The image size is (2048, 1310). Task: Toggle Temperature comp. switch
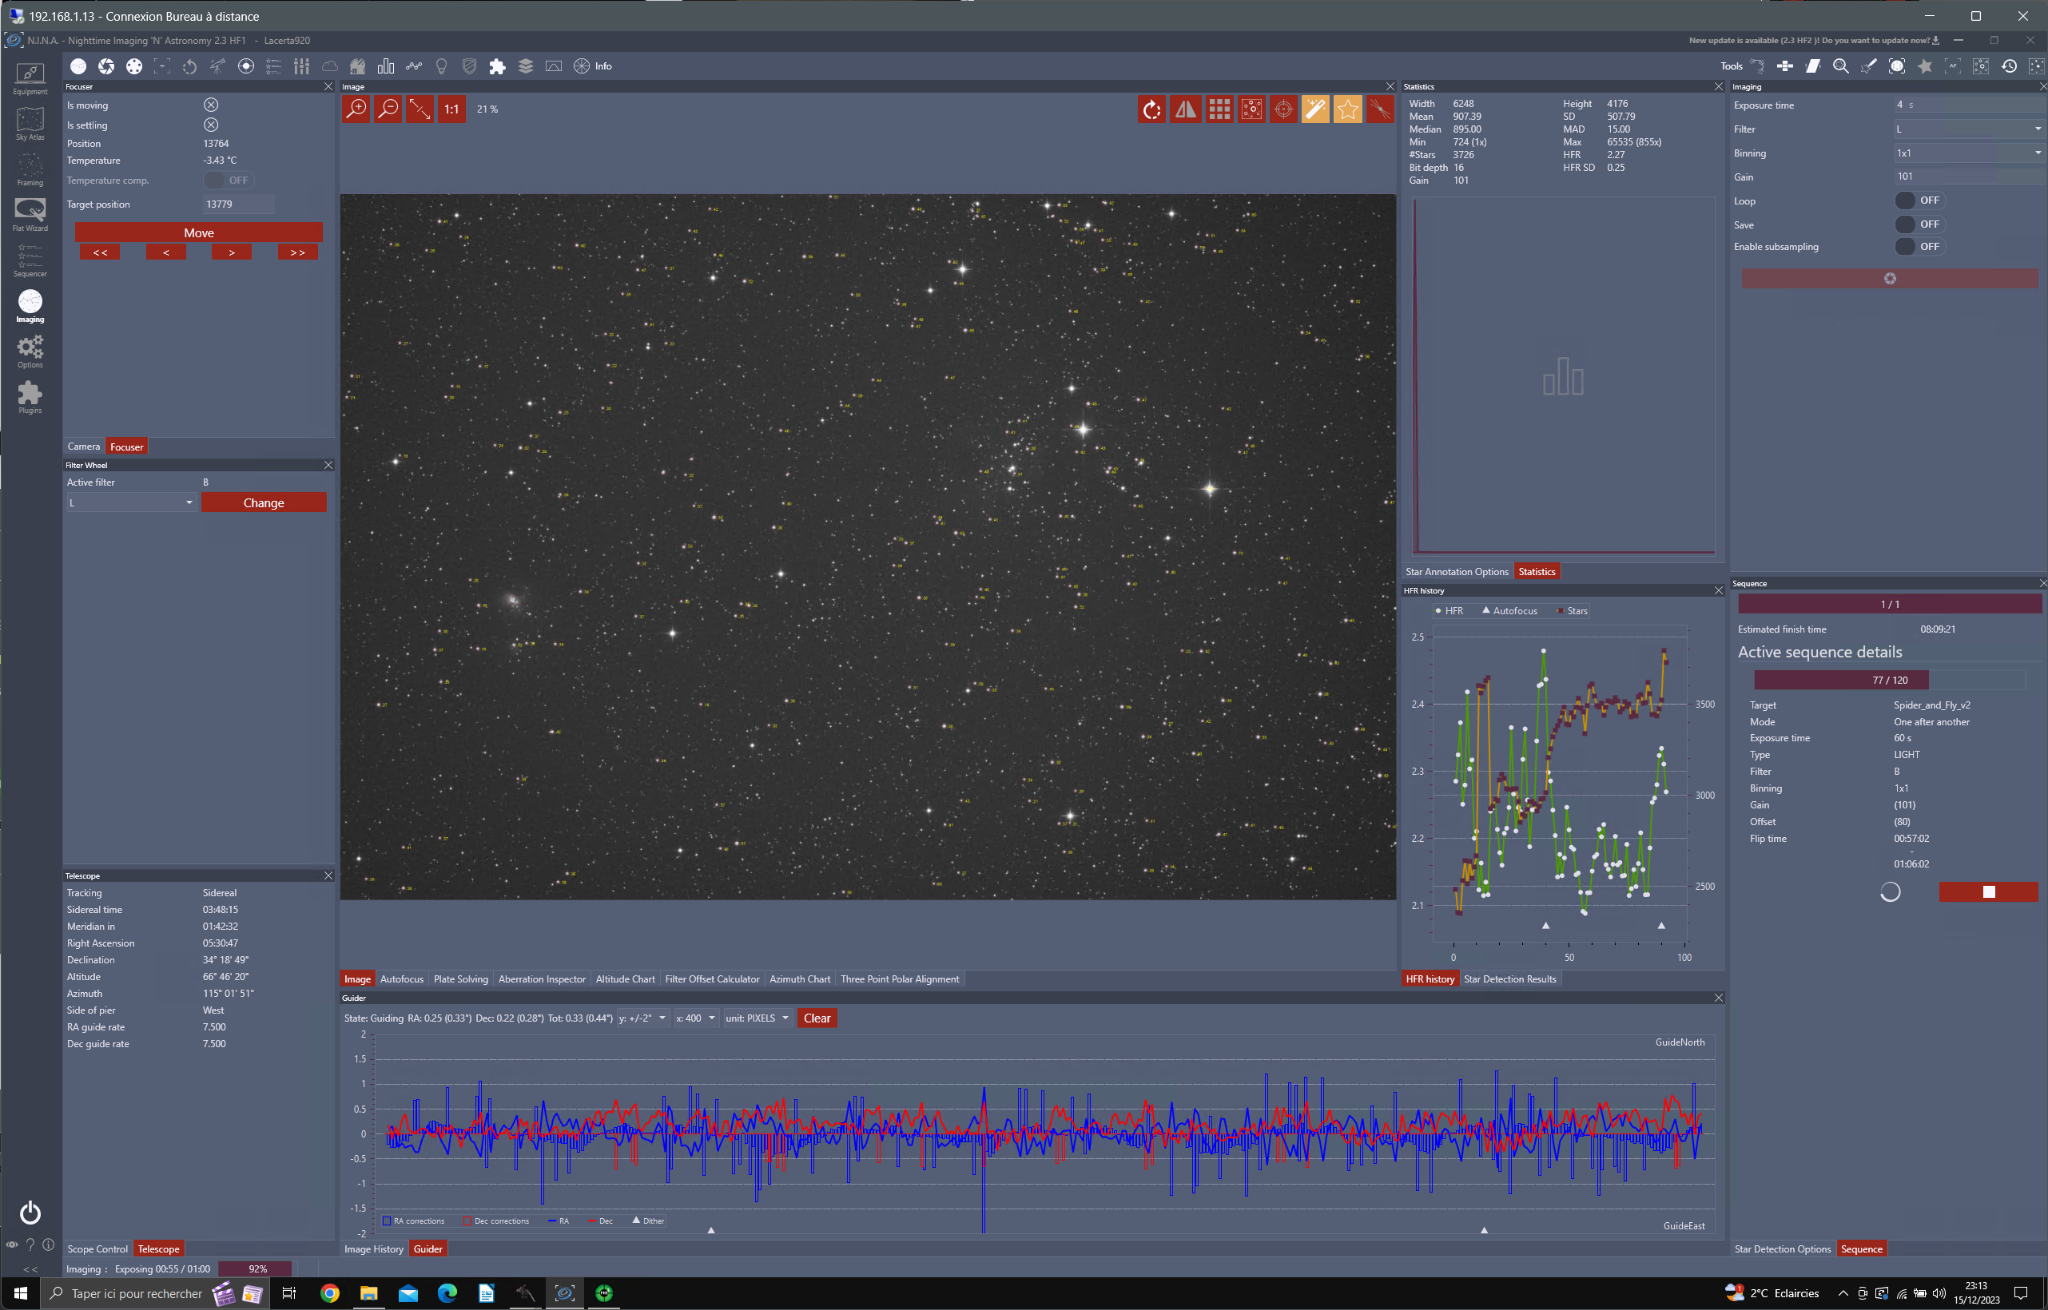228,181
